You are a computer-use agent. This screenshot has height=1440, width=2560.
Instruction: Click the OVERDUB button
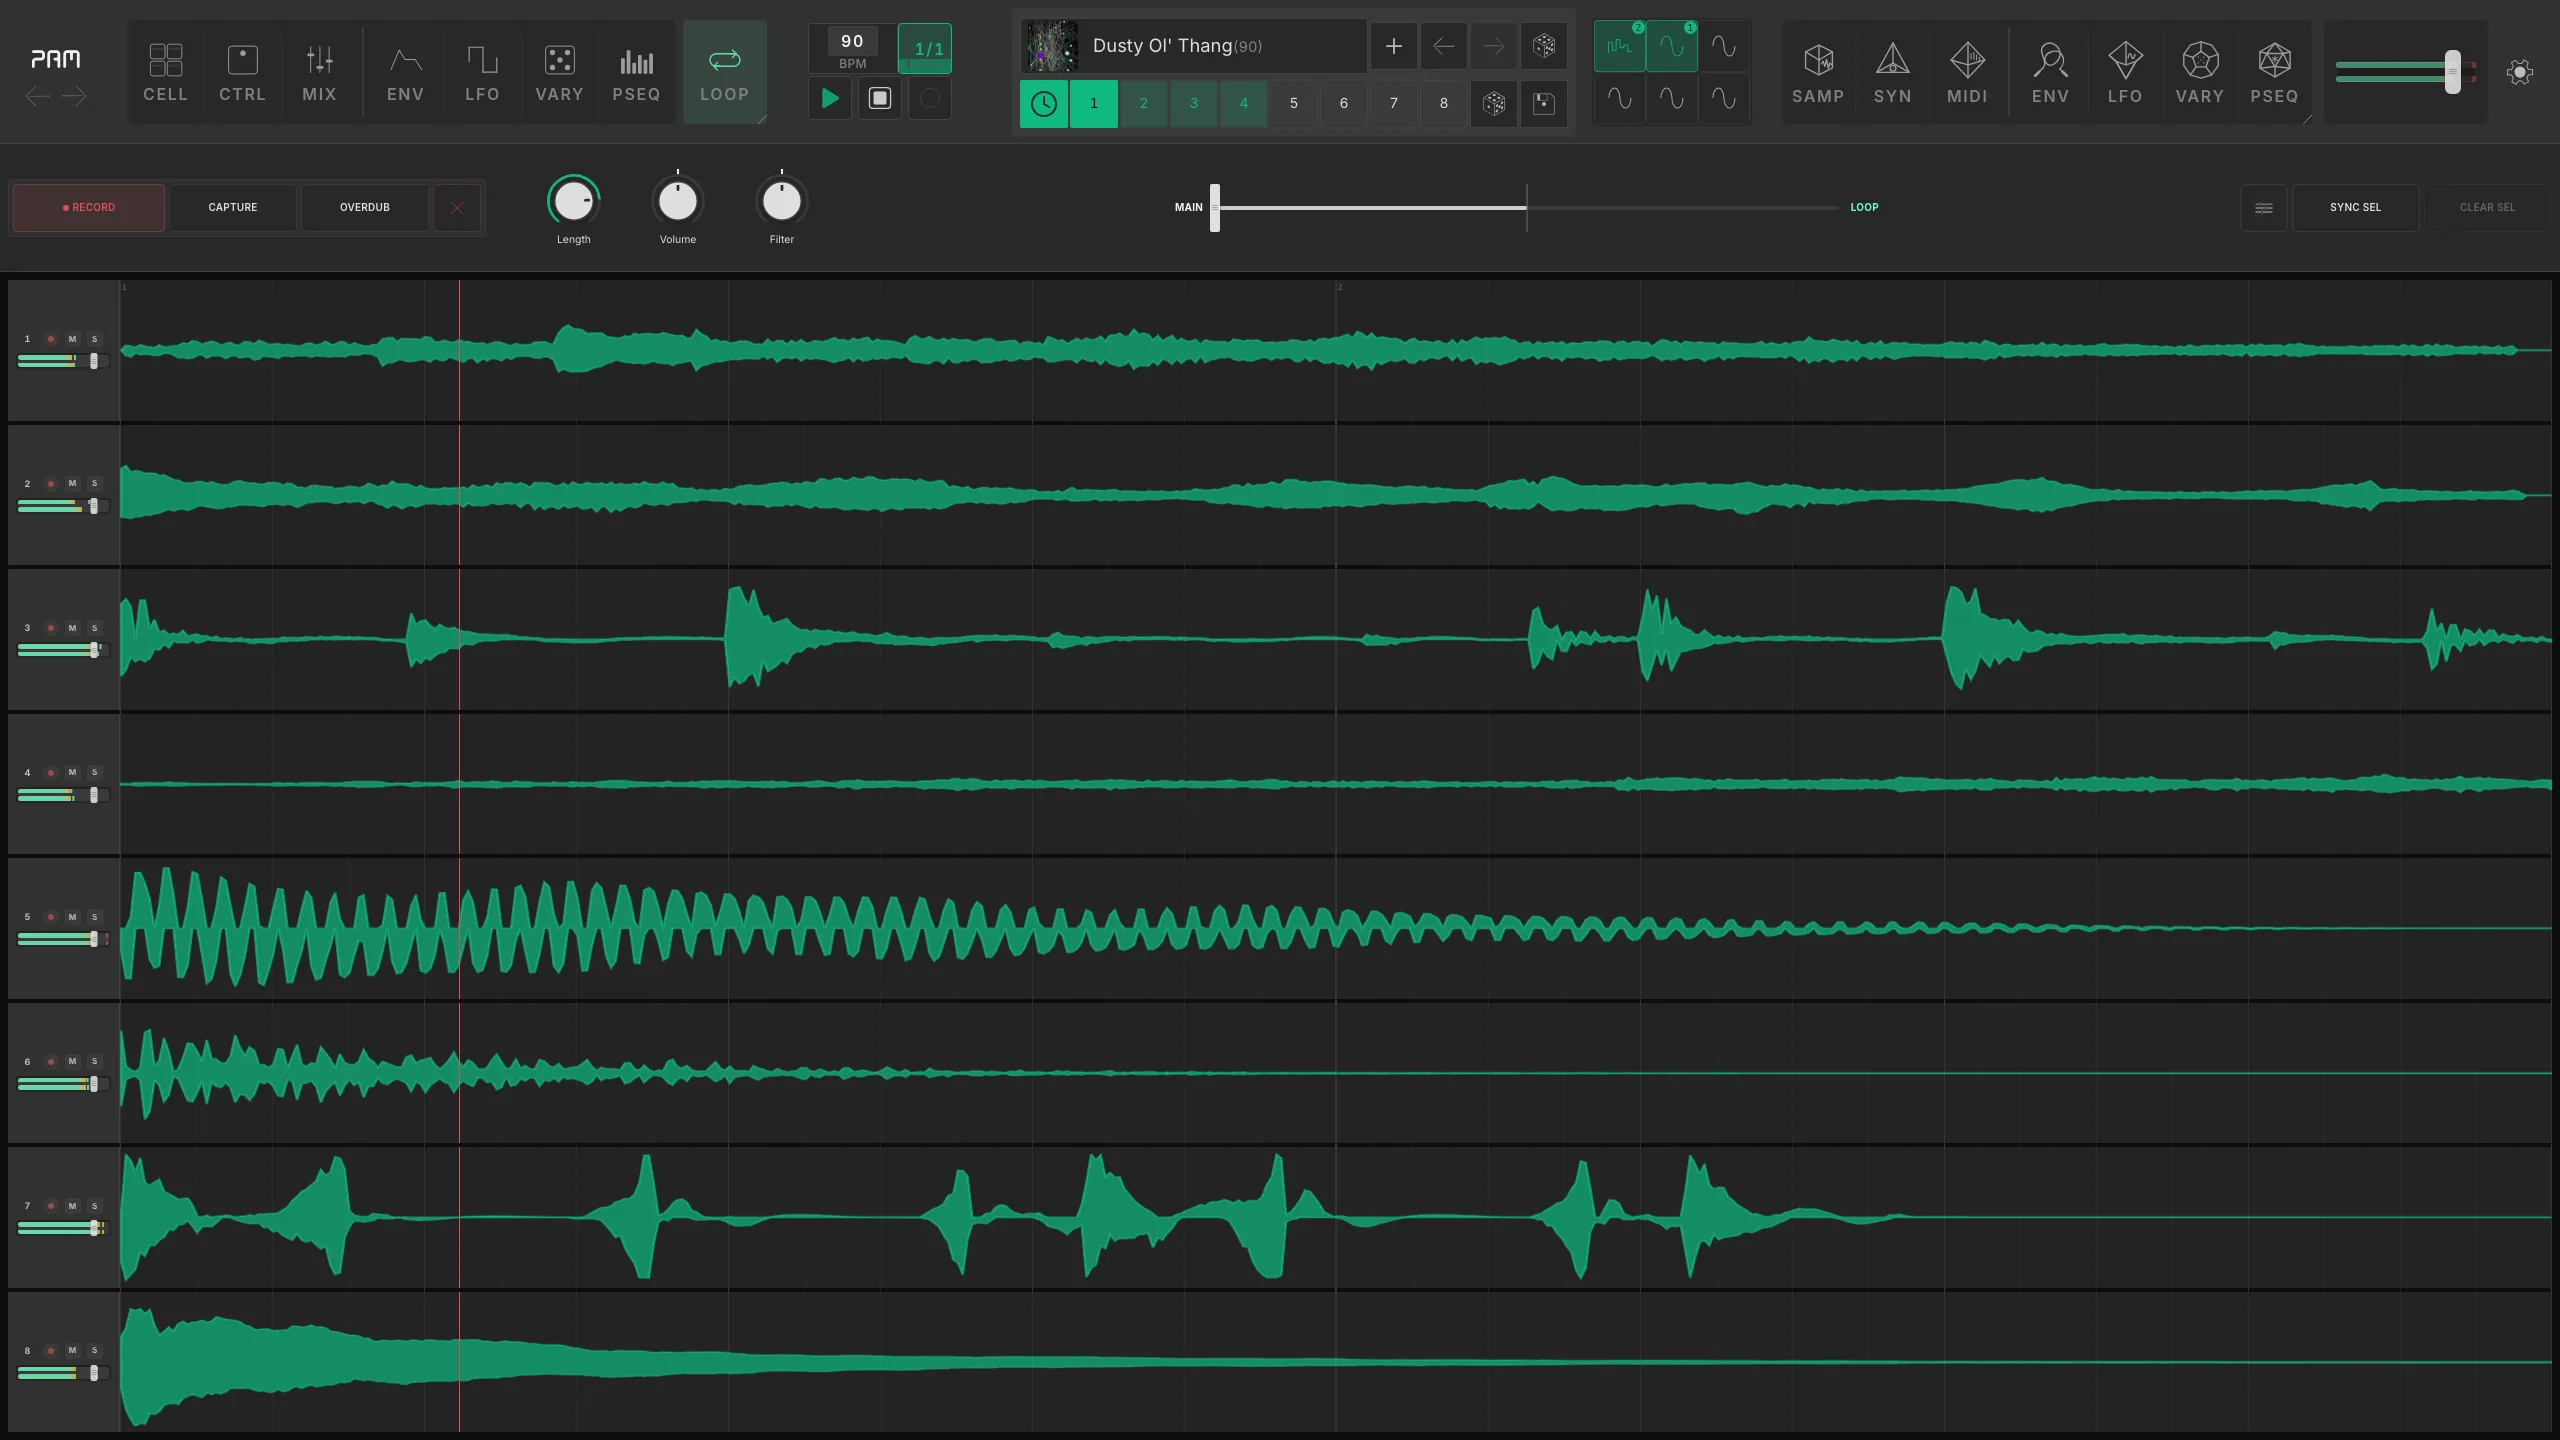365,207
